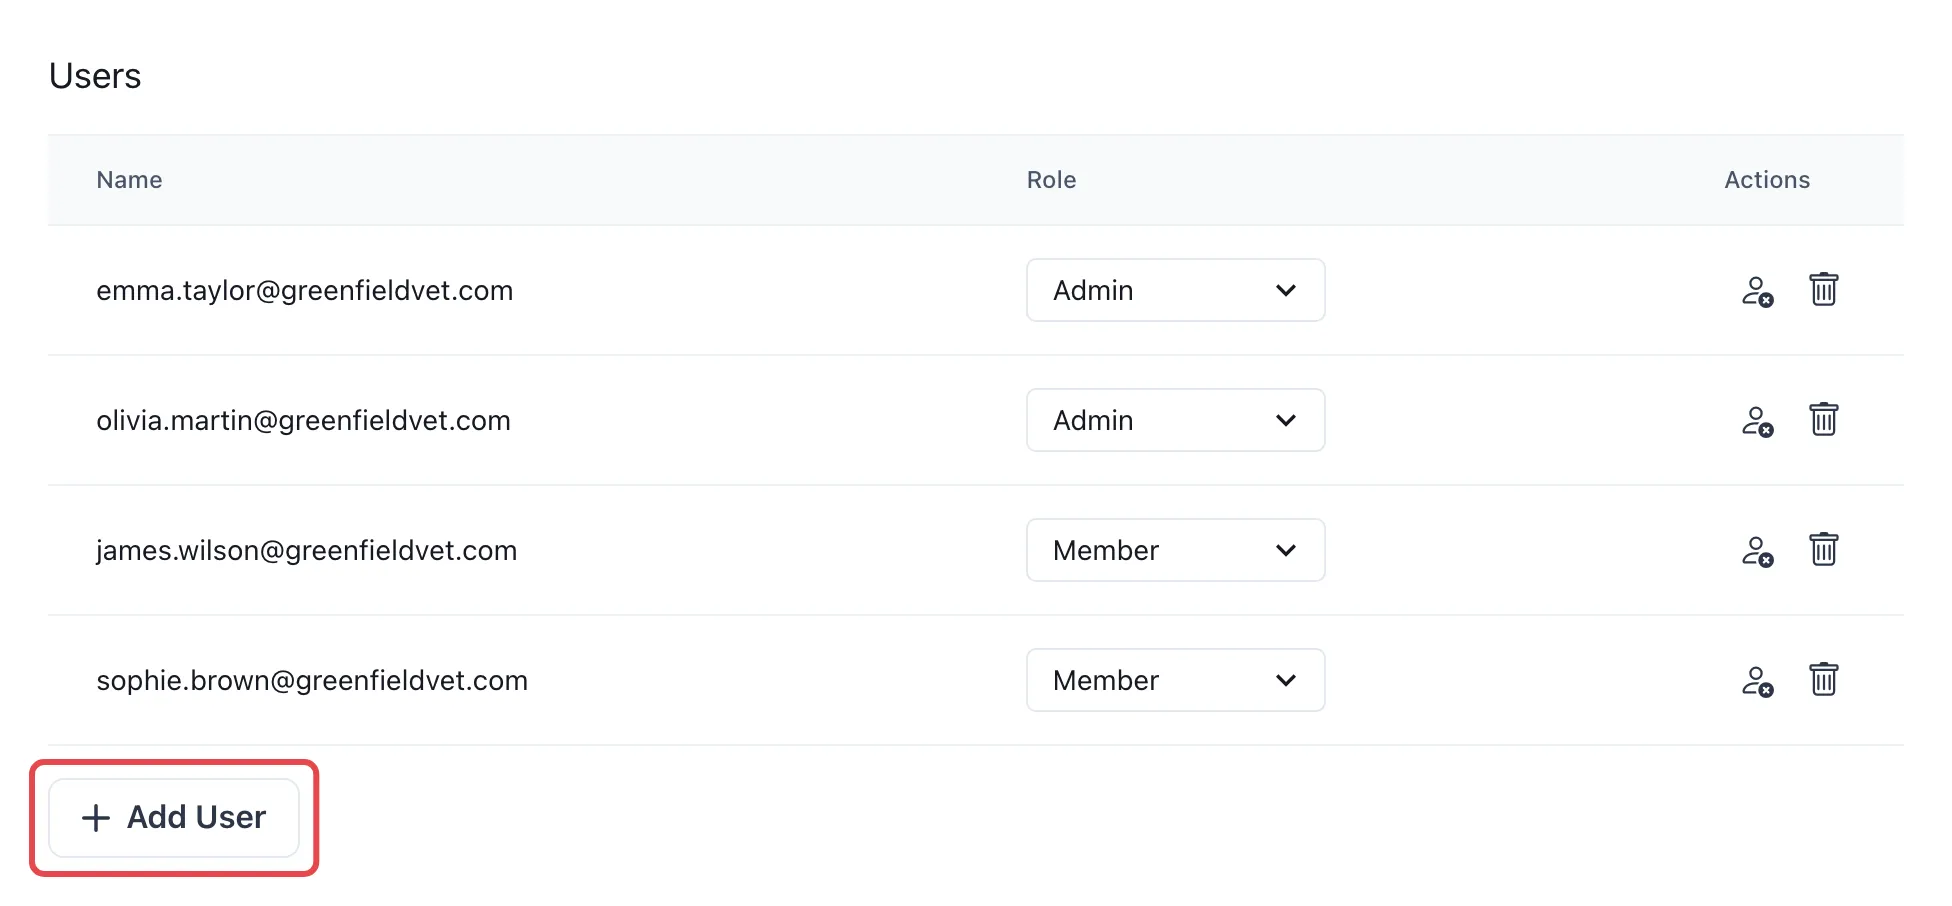Select the email sophie.brown@greenfieldvet.com

tap(312, 681)
